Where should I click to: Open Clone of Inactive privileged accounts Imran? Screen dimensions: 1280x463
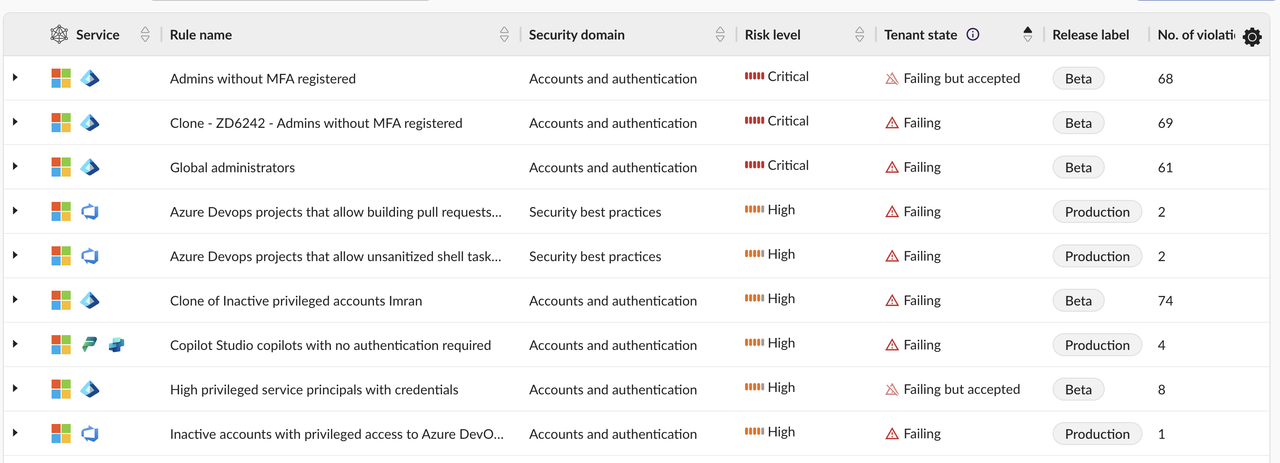(x=296, y=300)
